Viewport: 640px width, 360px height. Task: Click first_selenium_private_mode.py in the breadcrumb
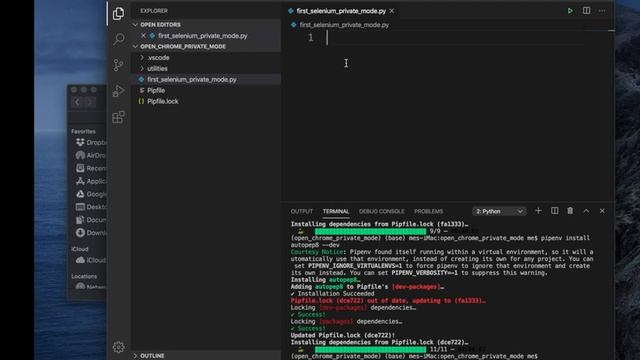344,25
